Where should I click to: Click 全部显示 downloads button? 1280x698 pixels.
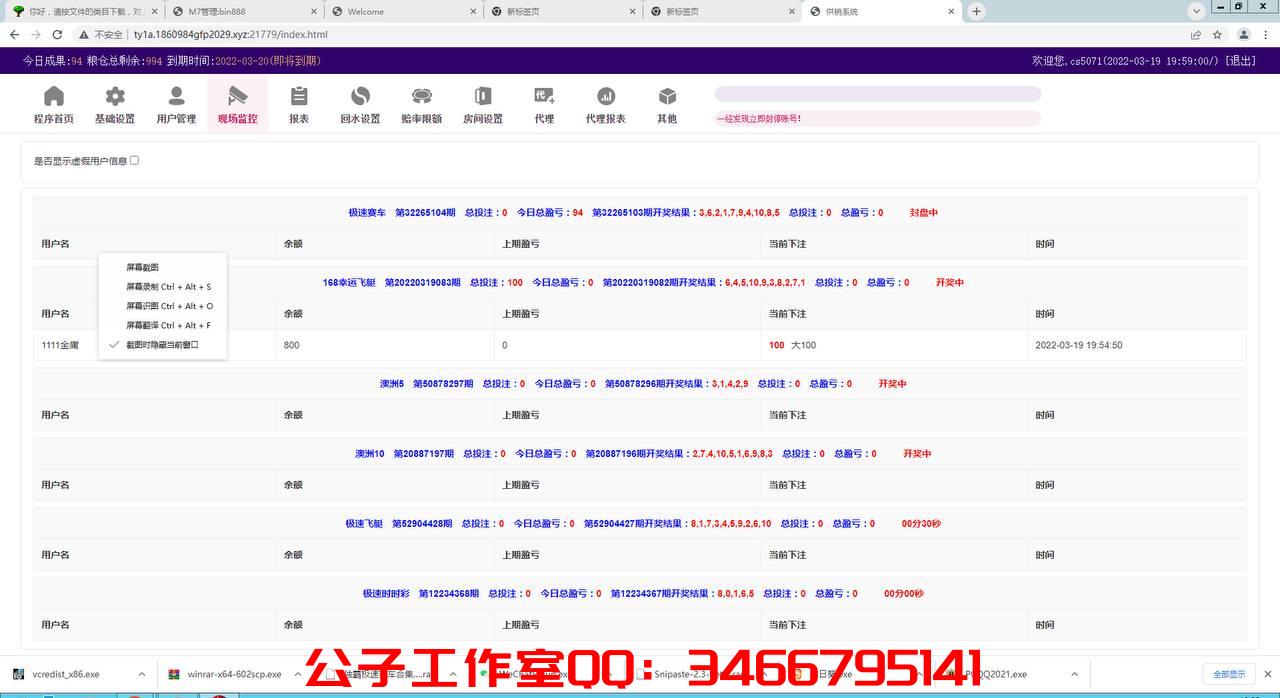point(1229,674)
